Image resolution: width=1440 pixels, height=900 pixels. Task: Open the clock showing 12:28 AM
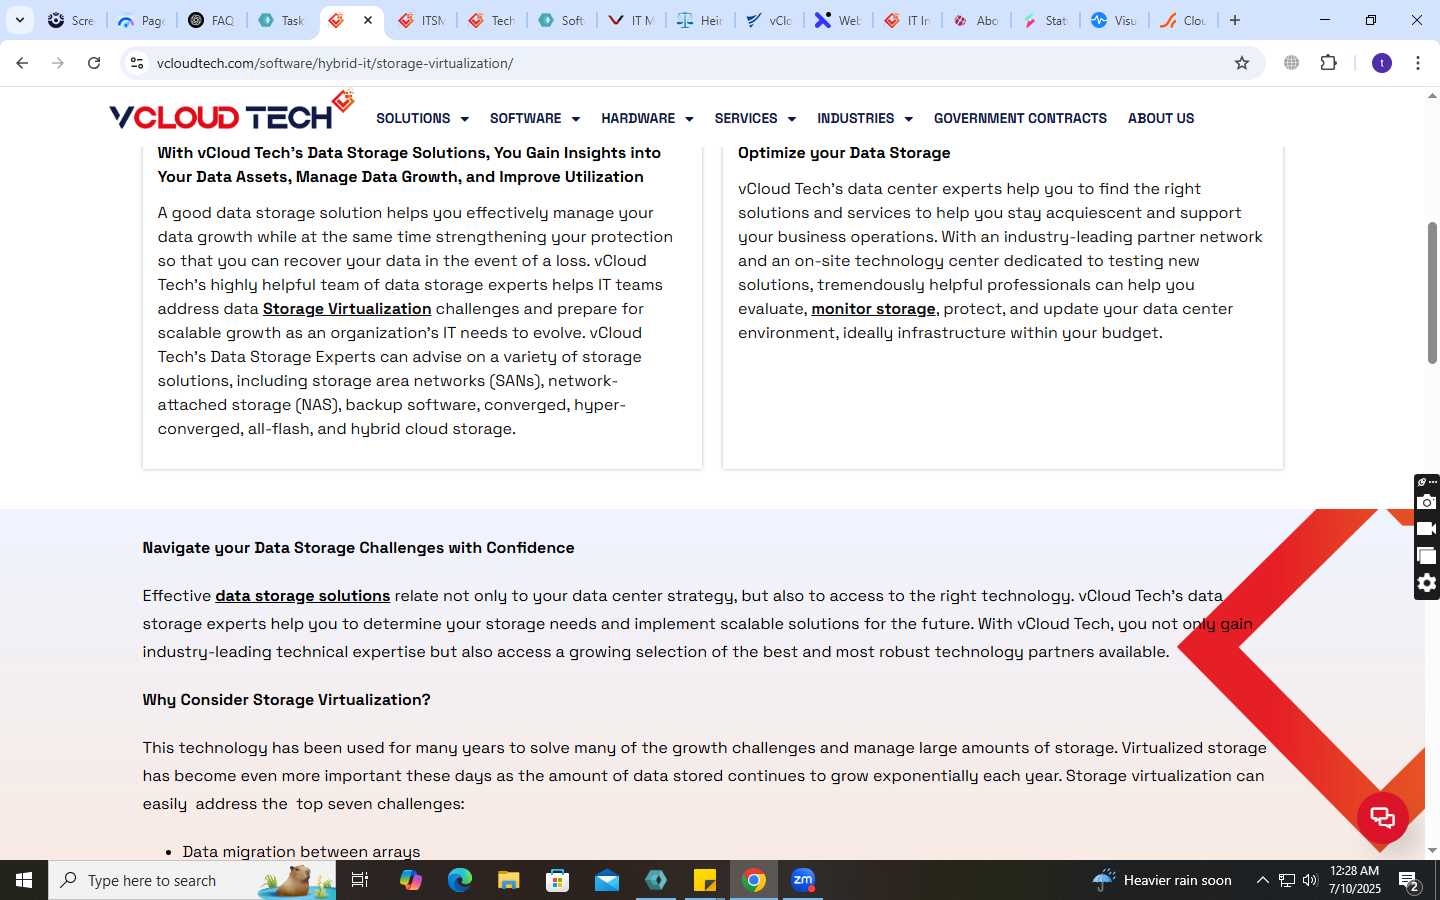1355,880
